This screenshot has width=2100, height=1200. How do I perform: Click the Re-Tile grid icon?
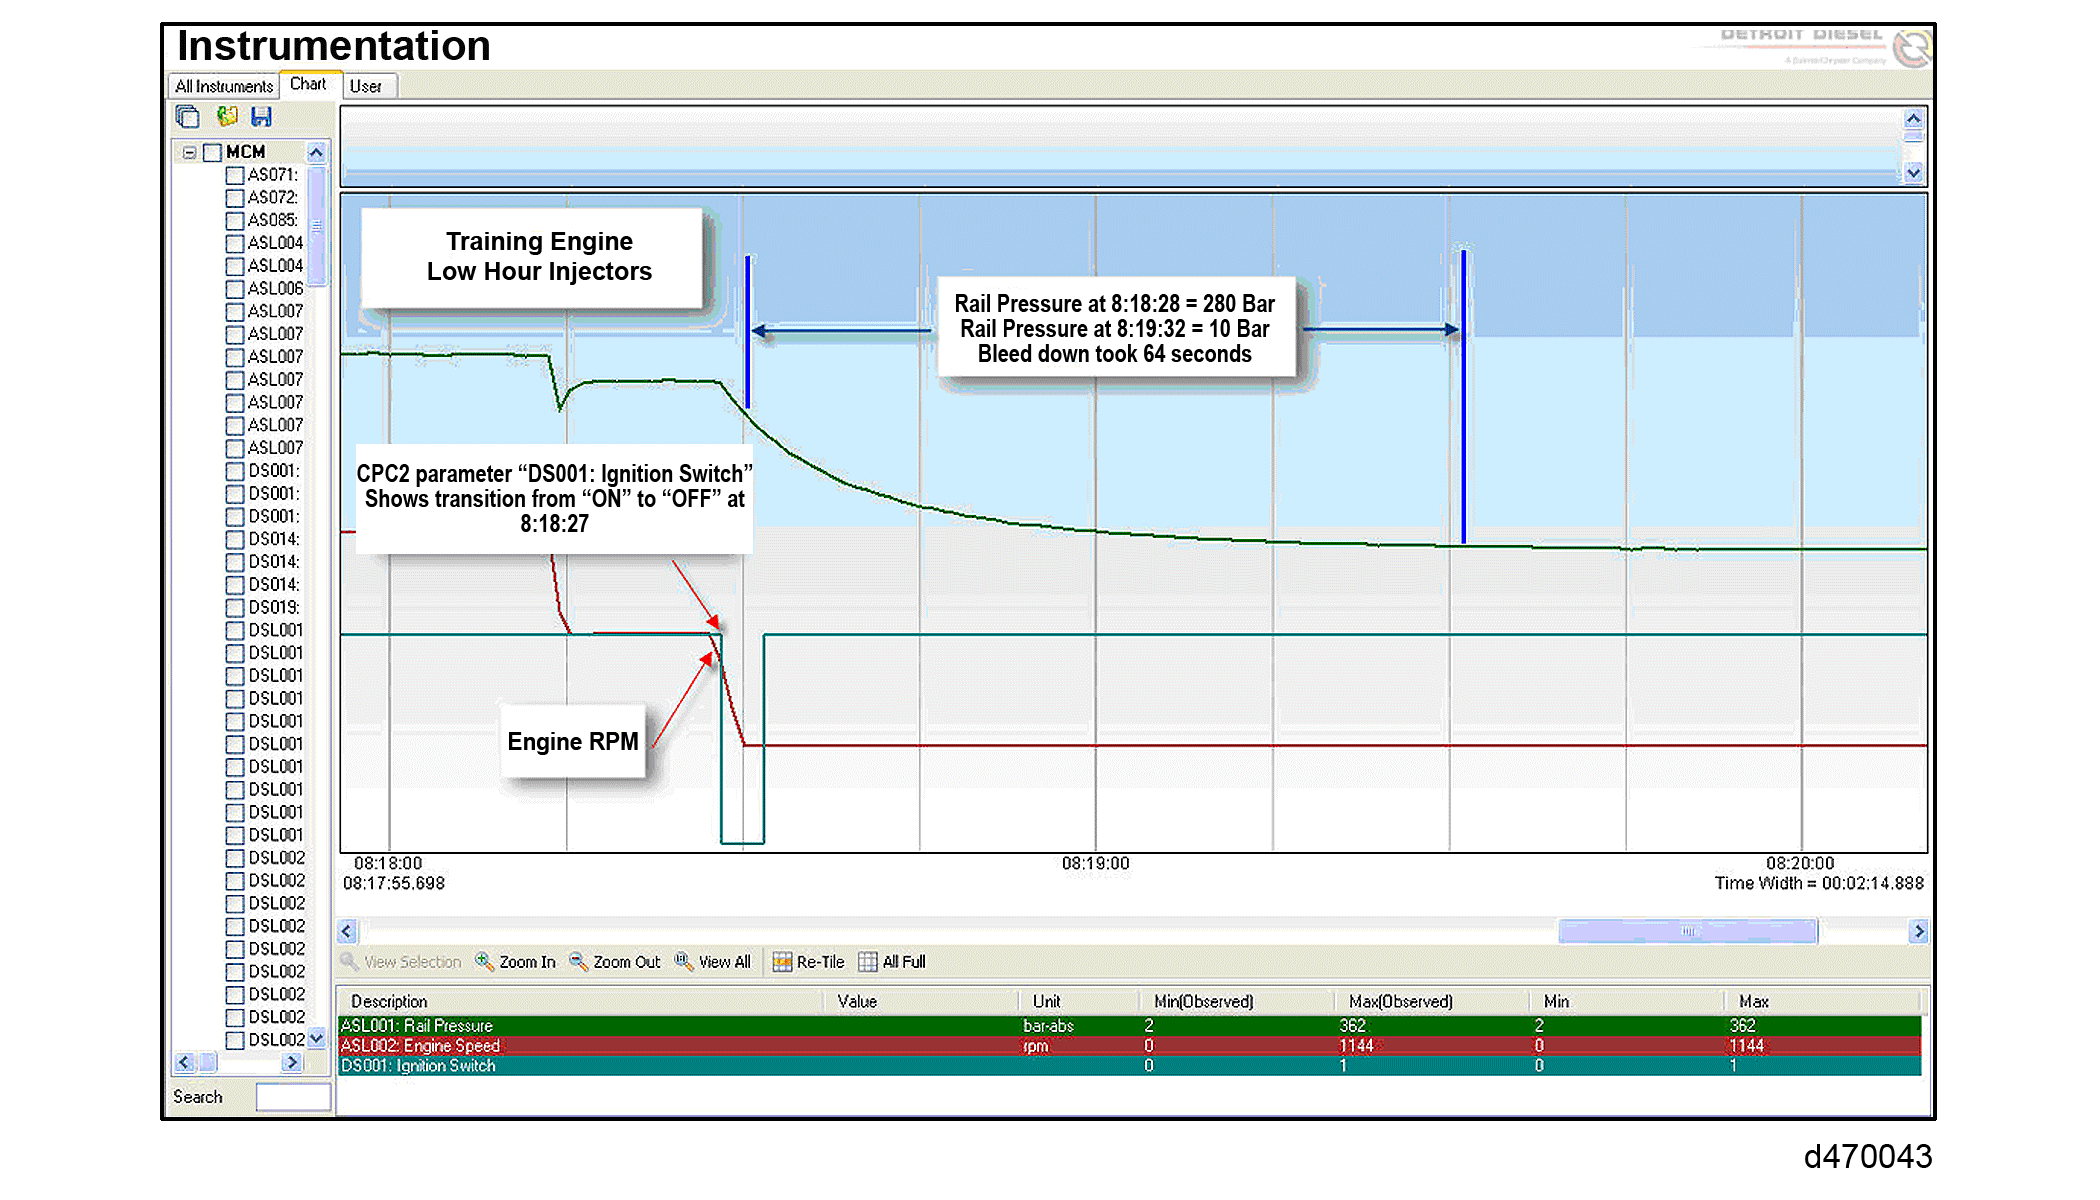[x=782, y=962]
